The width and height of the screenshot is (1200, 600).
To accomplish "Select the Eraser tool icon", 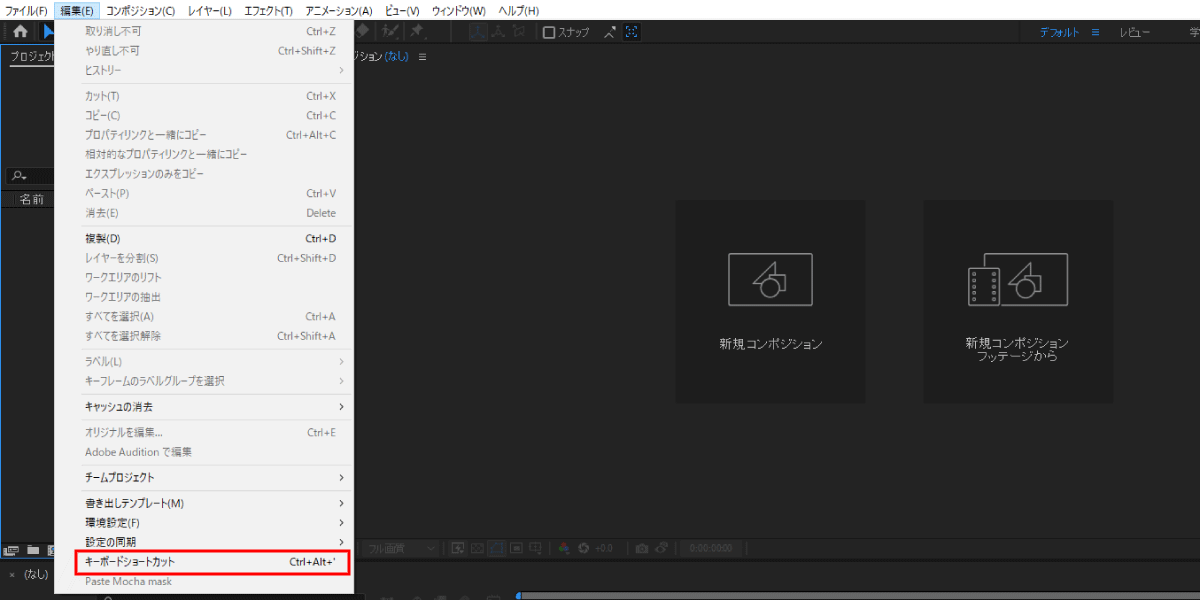I will pyautogui.click(x=362, y=32).
